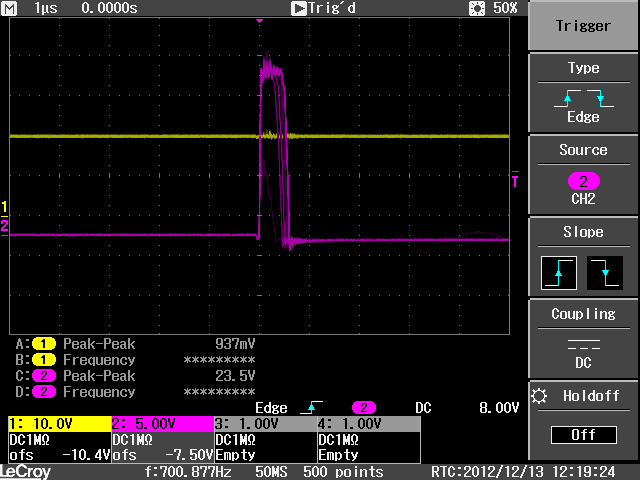
Task: Click the RTC date time readout
Action: 523,472
